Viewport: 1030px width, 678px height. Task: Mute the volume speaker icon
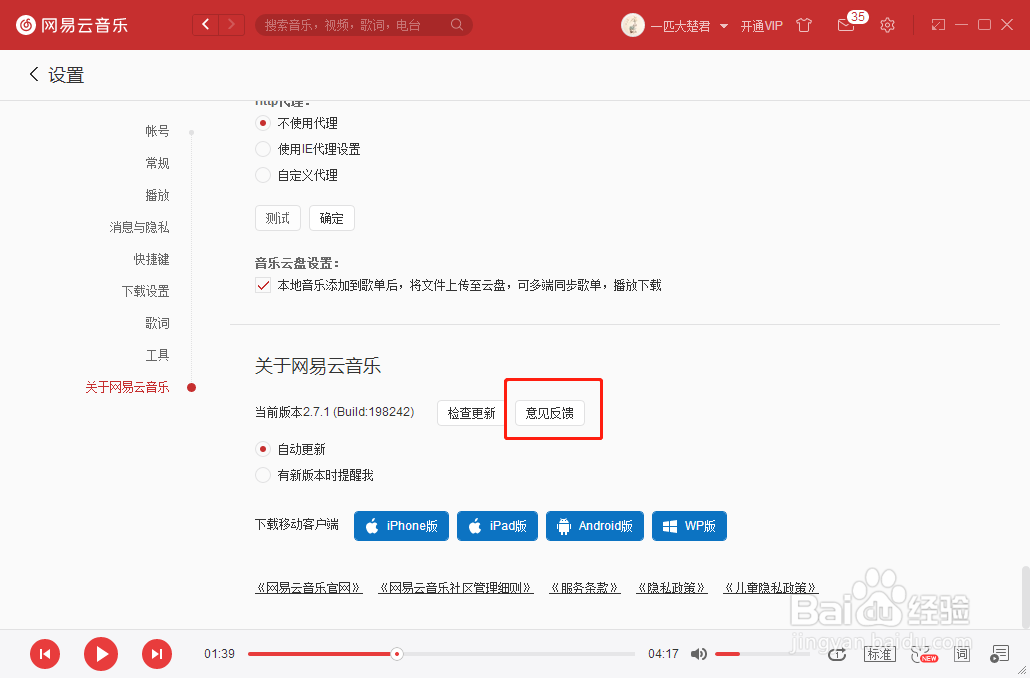[x=699, y=654]
